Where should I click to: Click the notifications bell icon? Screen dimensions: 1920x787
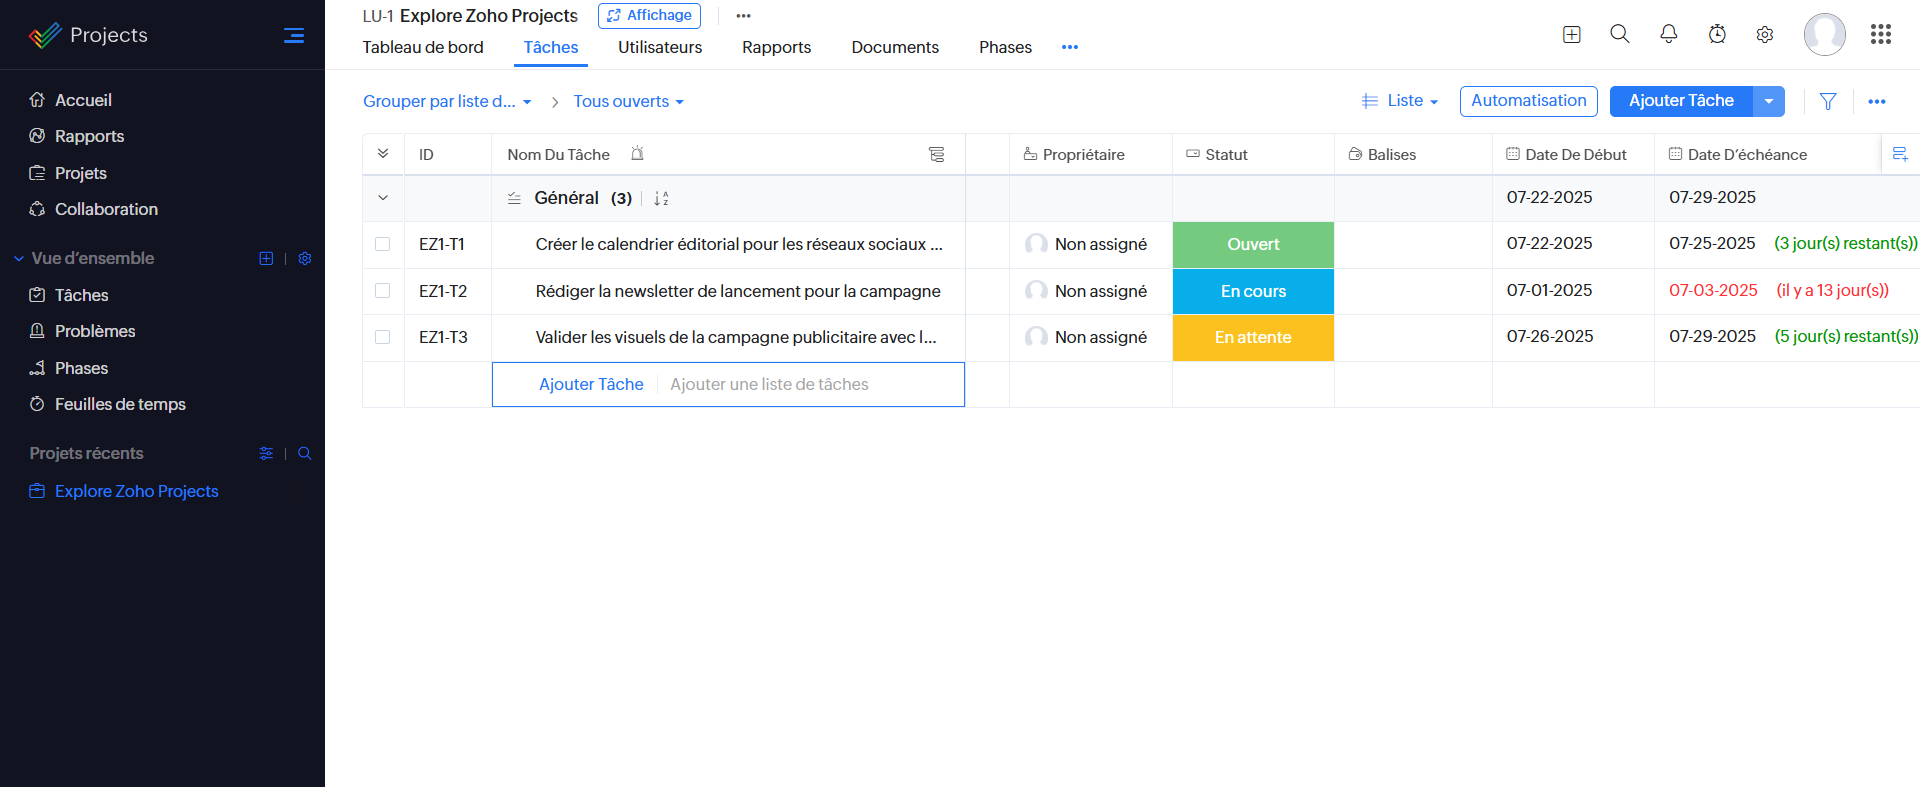point(1668,35)
